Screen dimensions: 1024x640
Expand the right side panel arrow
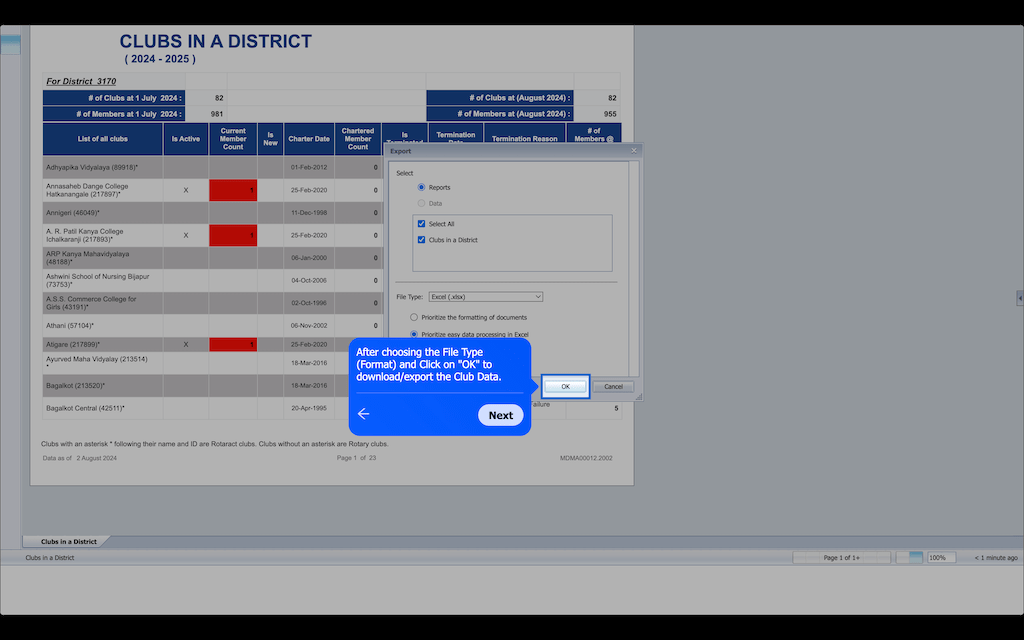click(1019, 298)
